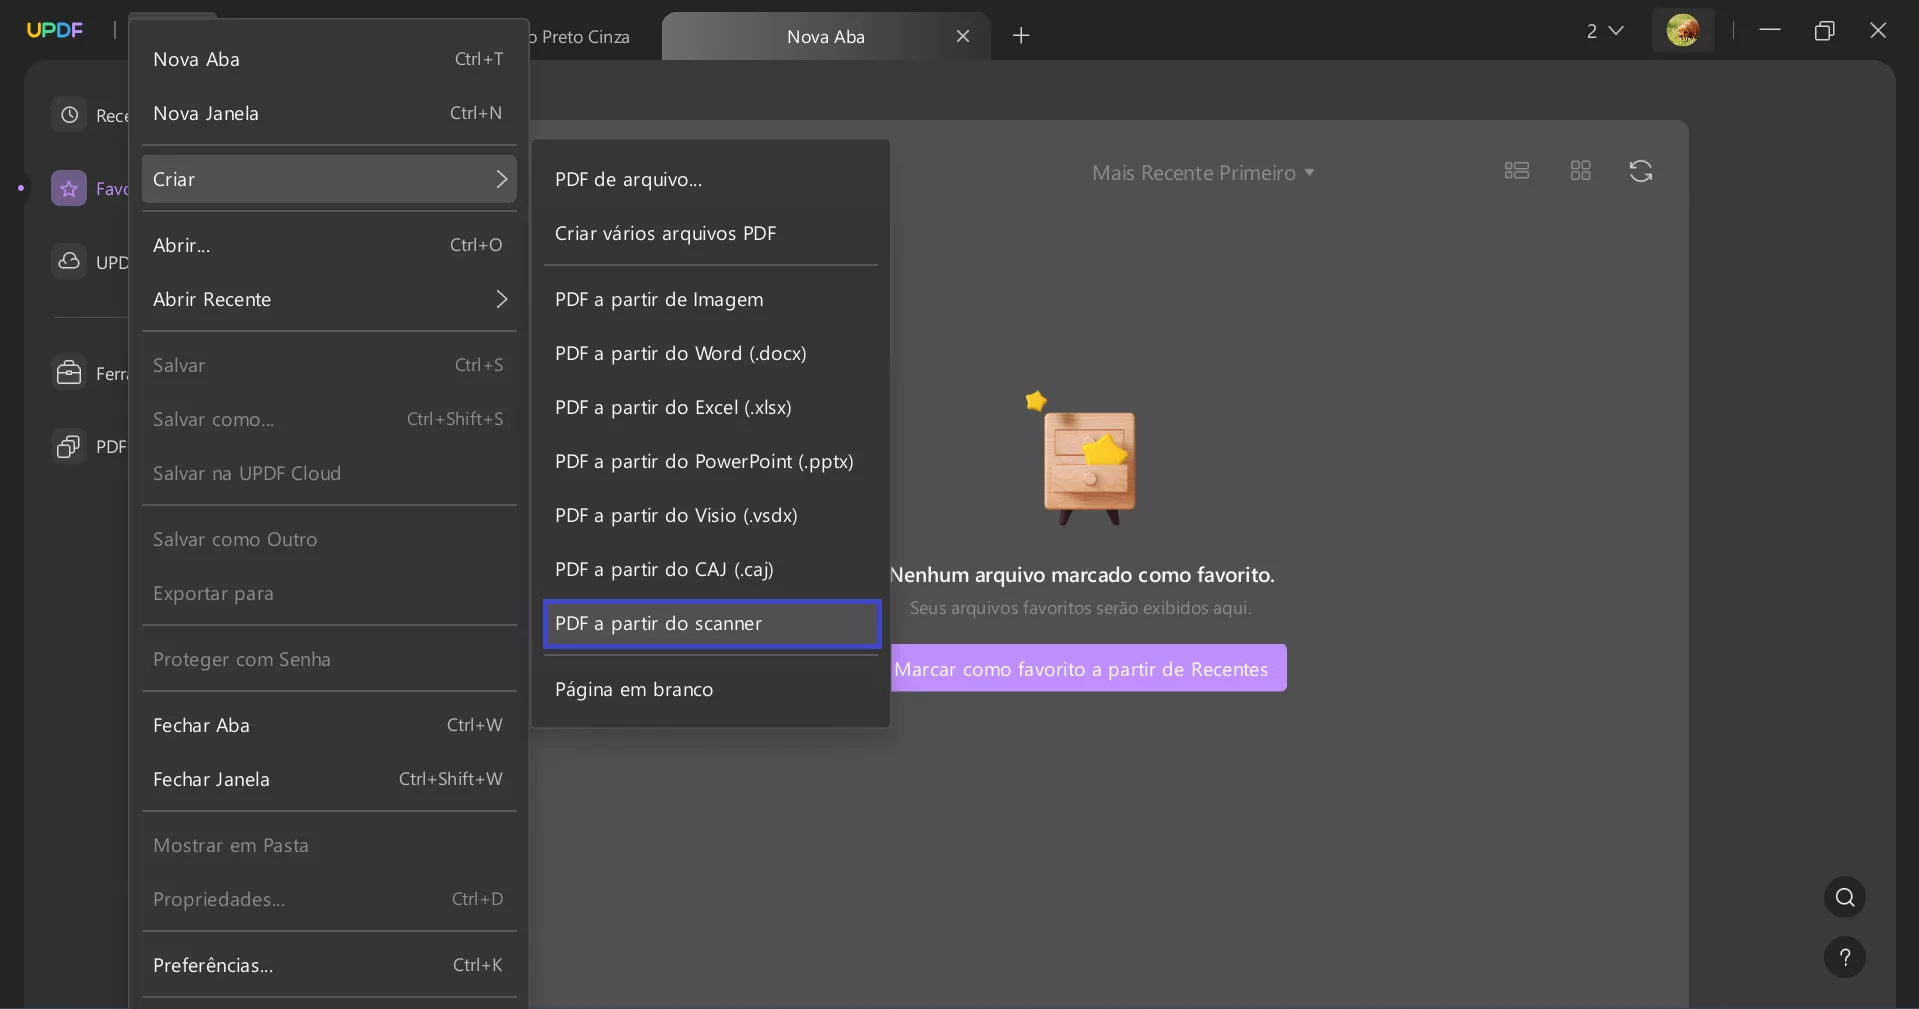Minimize the UPDF window

point(1770,30)
